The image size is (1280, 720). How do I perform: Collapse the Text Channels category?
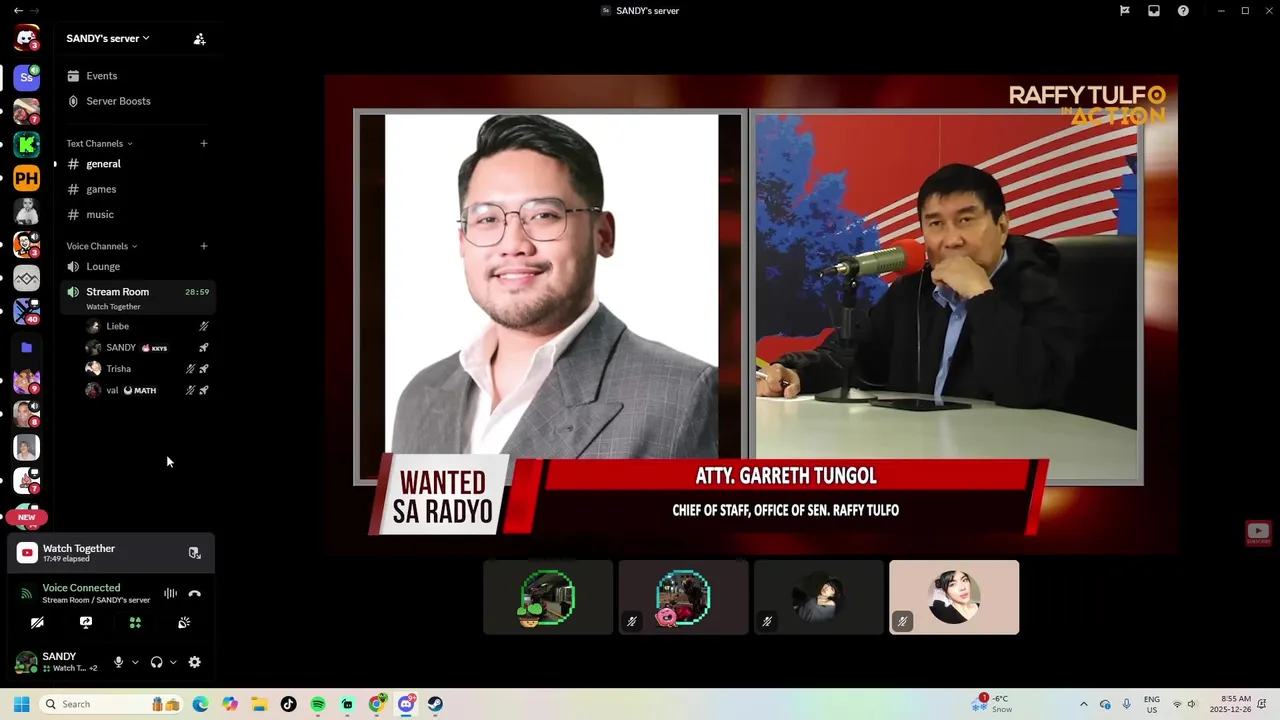point(99,143)
